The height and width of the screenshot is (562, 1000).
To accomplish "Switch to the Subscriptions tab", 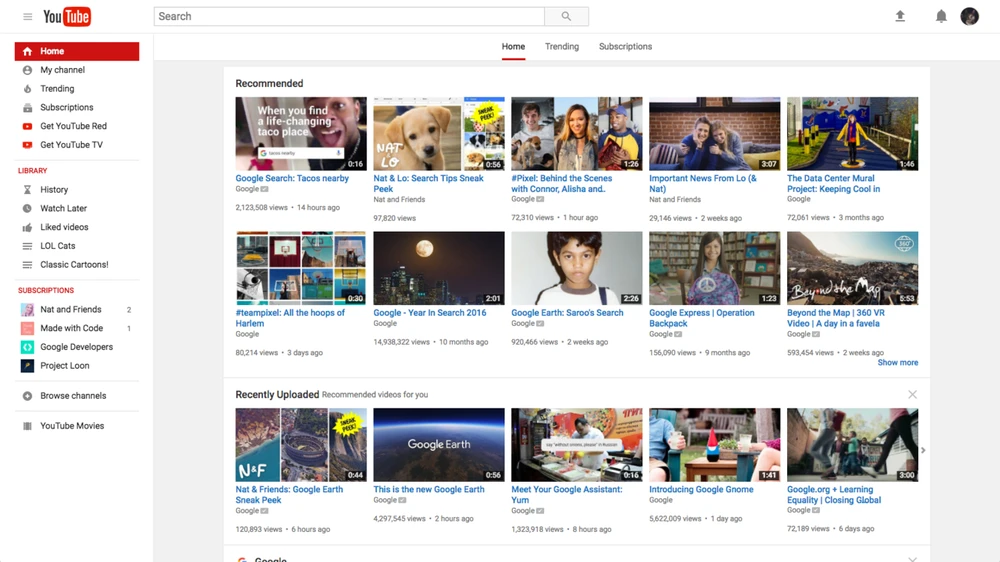I will pos(625,47).
